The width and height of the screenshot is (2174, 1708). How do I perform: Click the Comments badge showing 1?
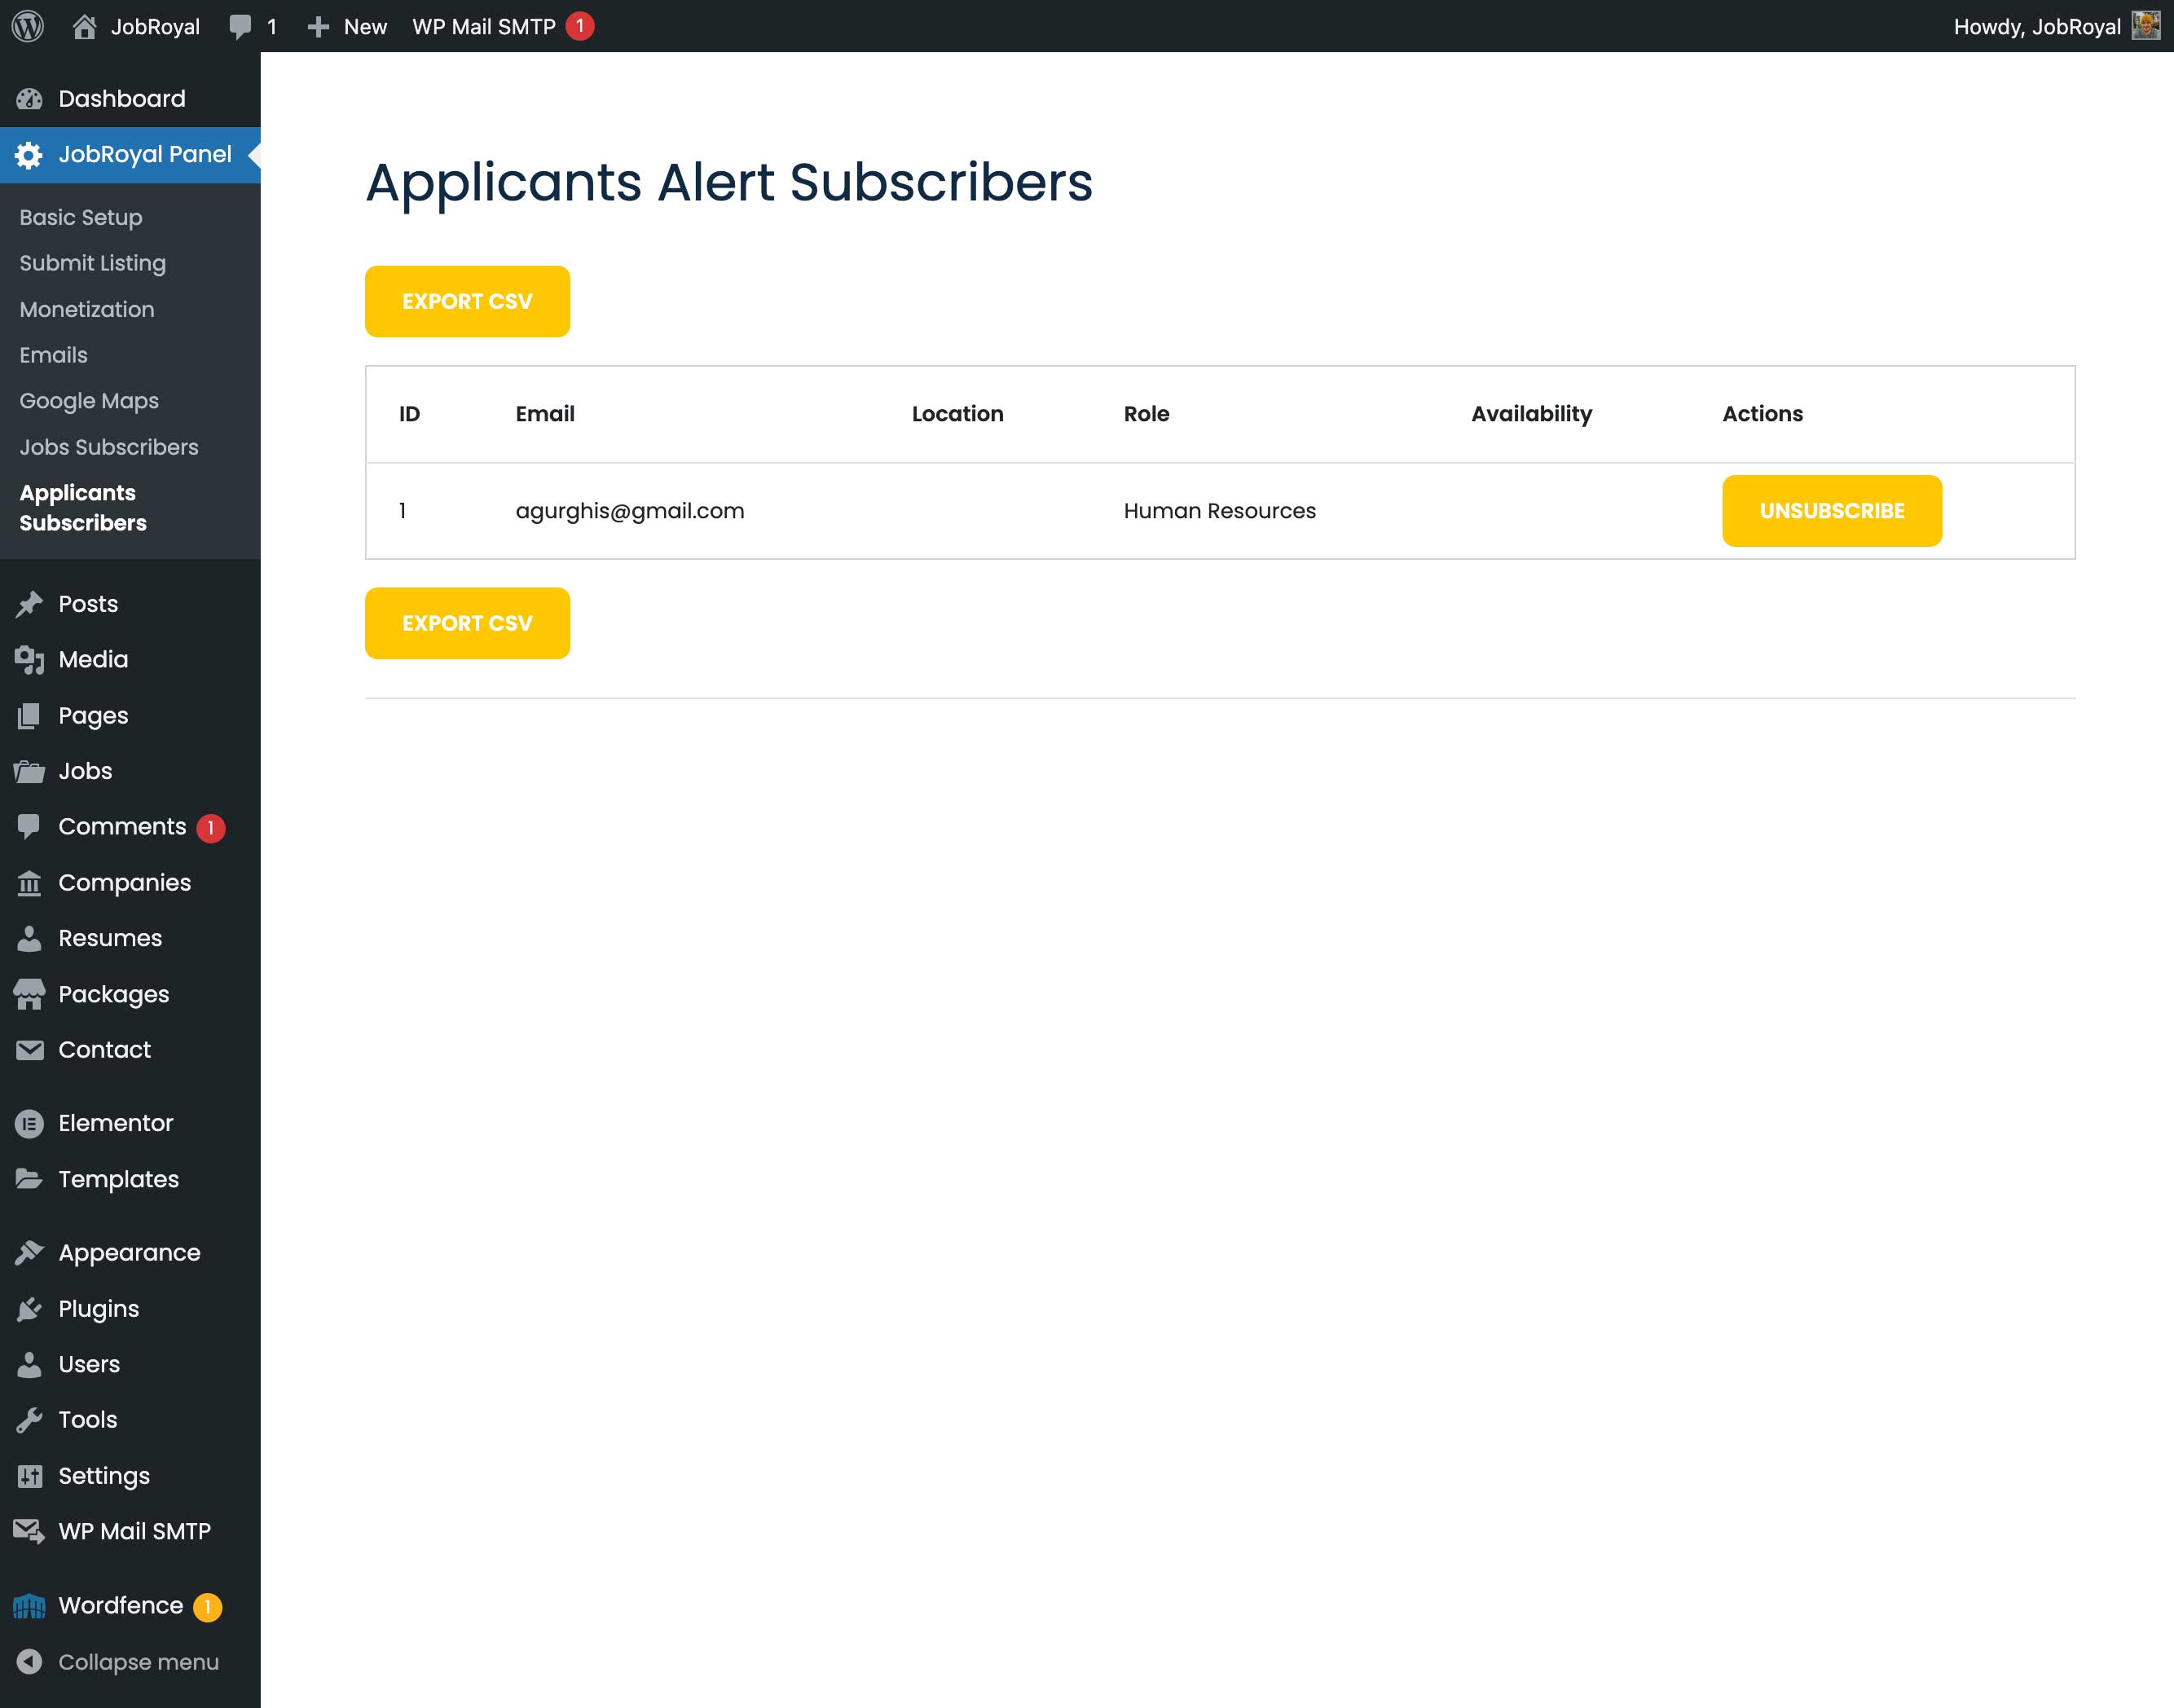211,828
